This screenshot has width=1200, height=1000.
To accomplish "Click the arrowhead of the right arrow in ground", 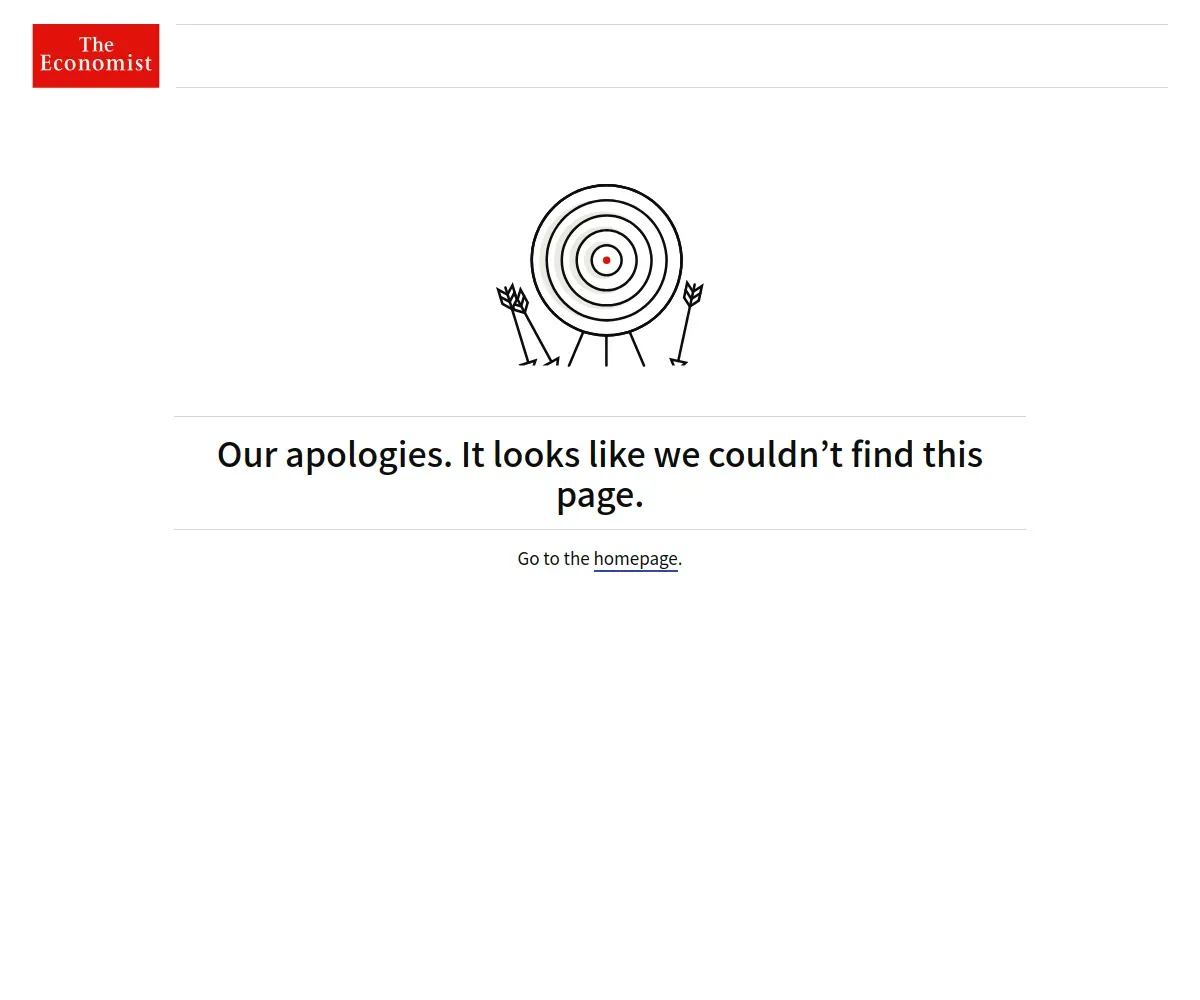I will tap(677, 362).
